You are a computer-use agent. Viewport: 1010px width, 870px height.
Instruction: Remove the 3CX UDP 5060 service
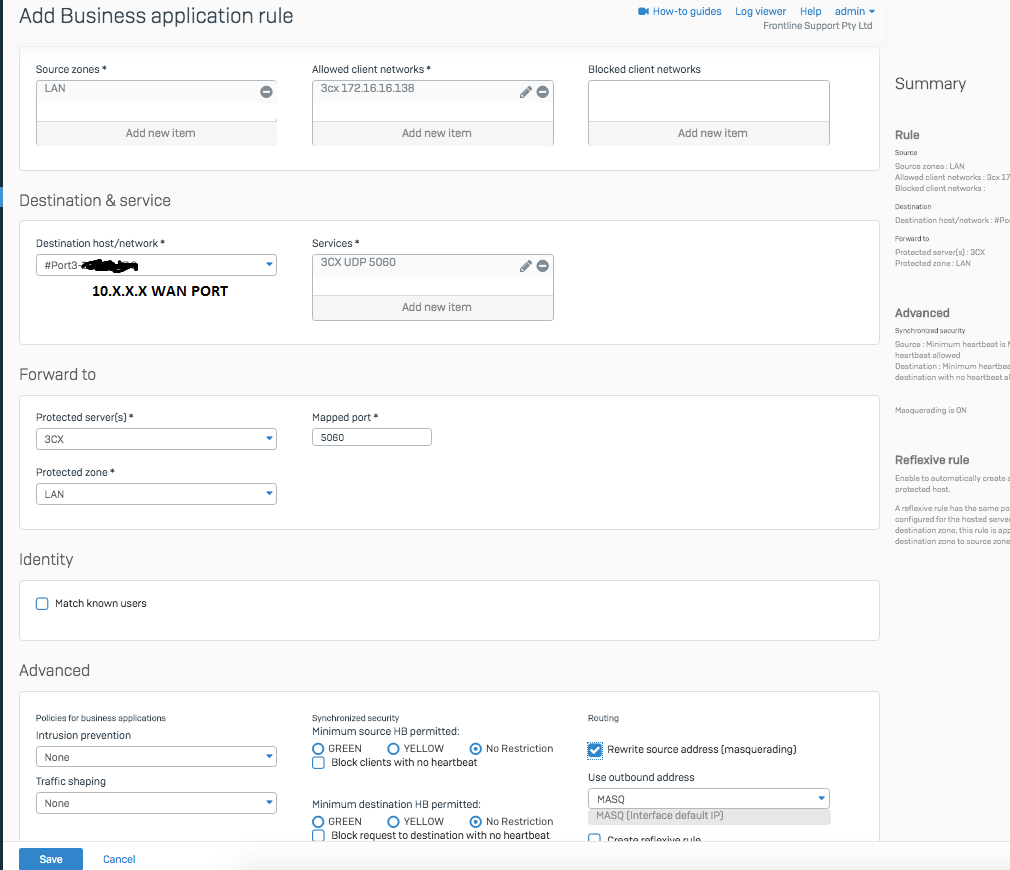543,266
